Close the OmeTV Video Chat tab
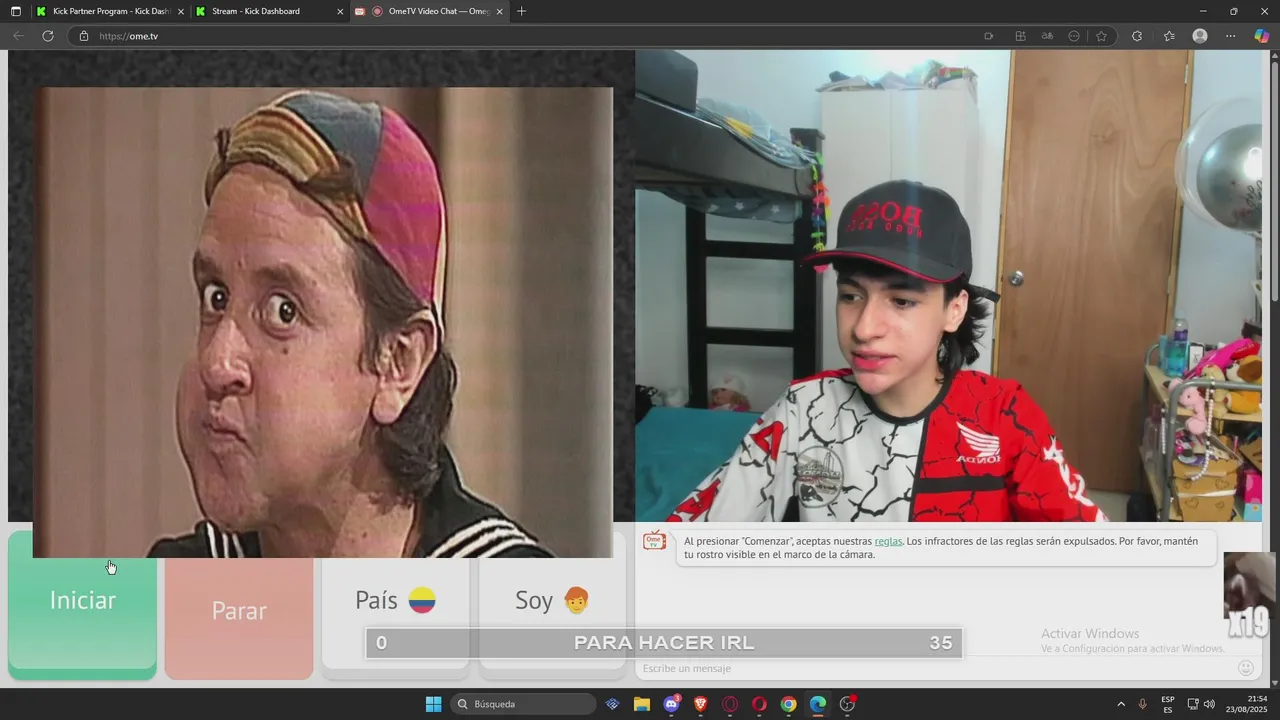 [x=499, y=12]
